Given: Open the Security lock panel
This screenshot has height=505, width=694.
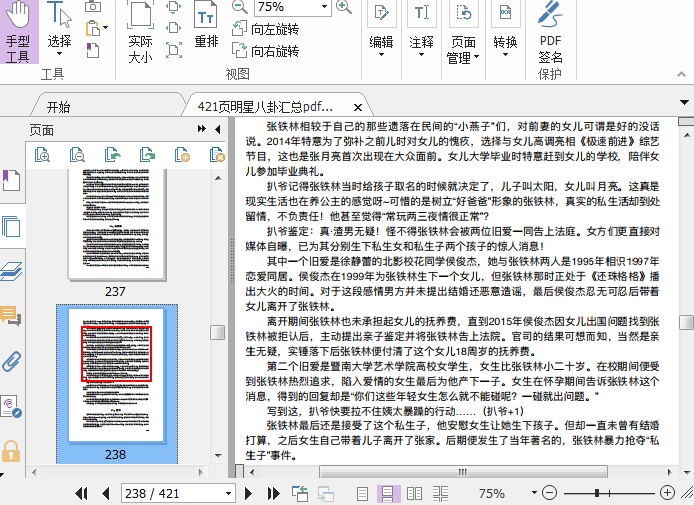Looking at the screenshot, I should coord(11,451).
